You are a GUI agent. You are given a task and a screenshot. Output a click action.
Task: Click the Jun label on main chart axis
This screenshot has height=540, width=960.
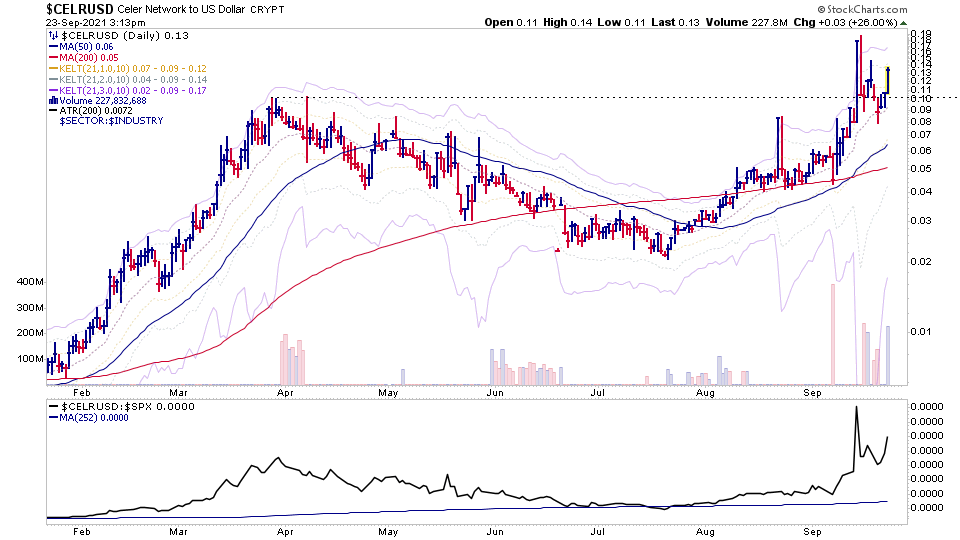tap(495, 392)
